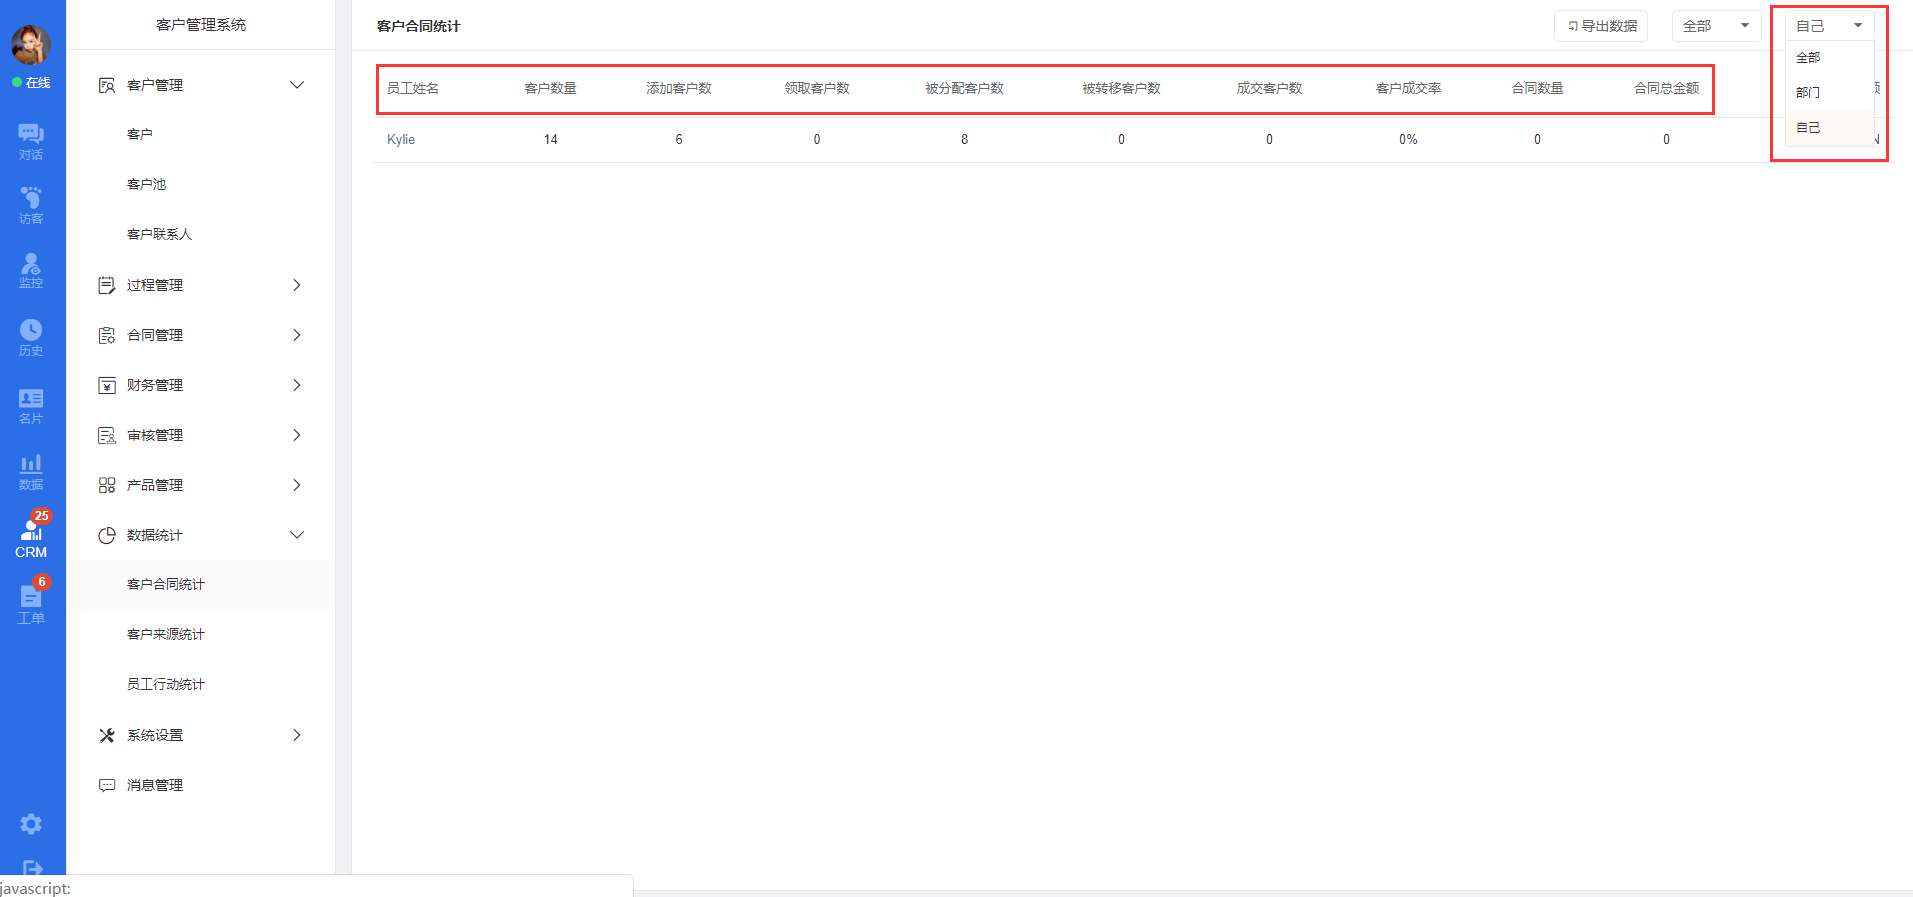Expand the 合同管理 section chevron
The image size is (1913, 897).
point(297,335)
